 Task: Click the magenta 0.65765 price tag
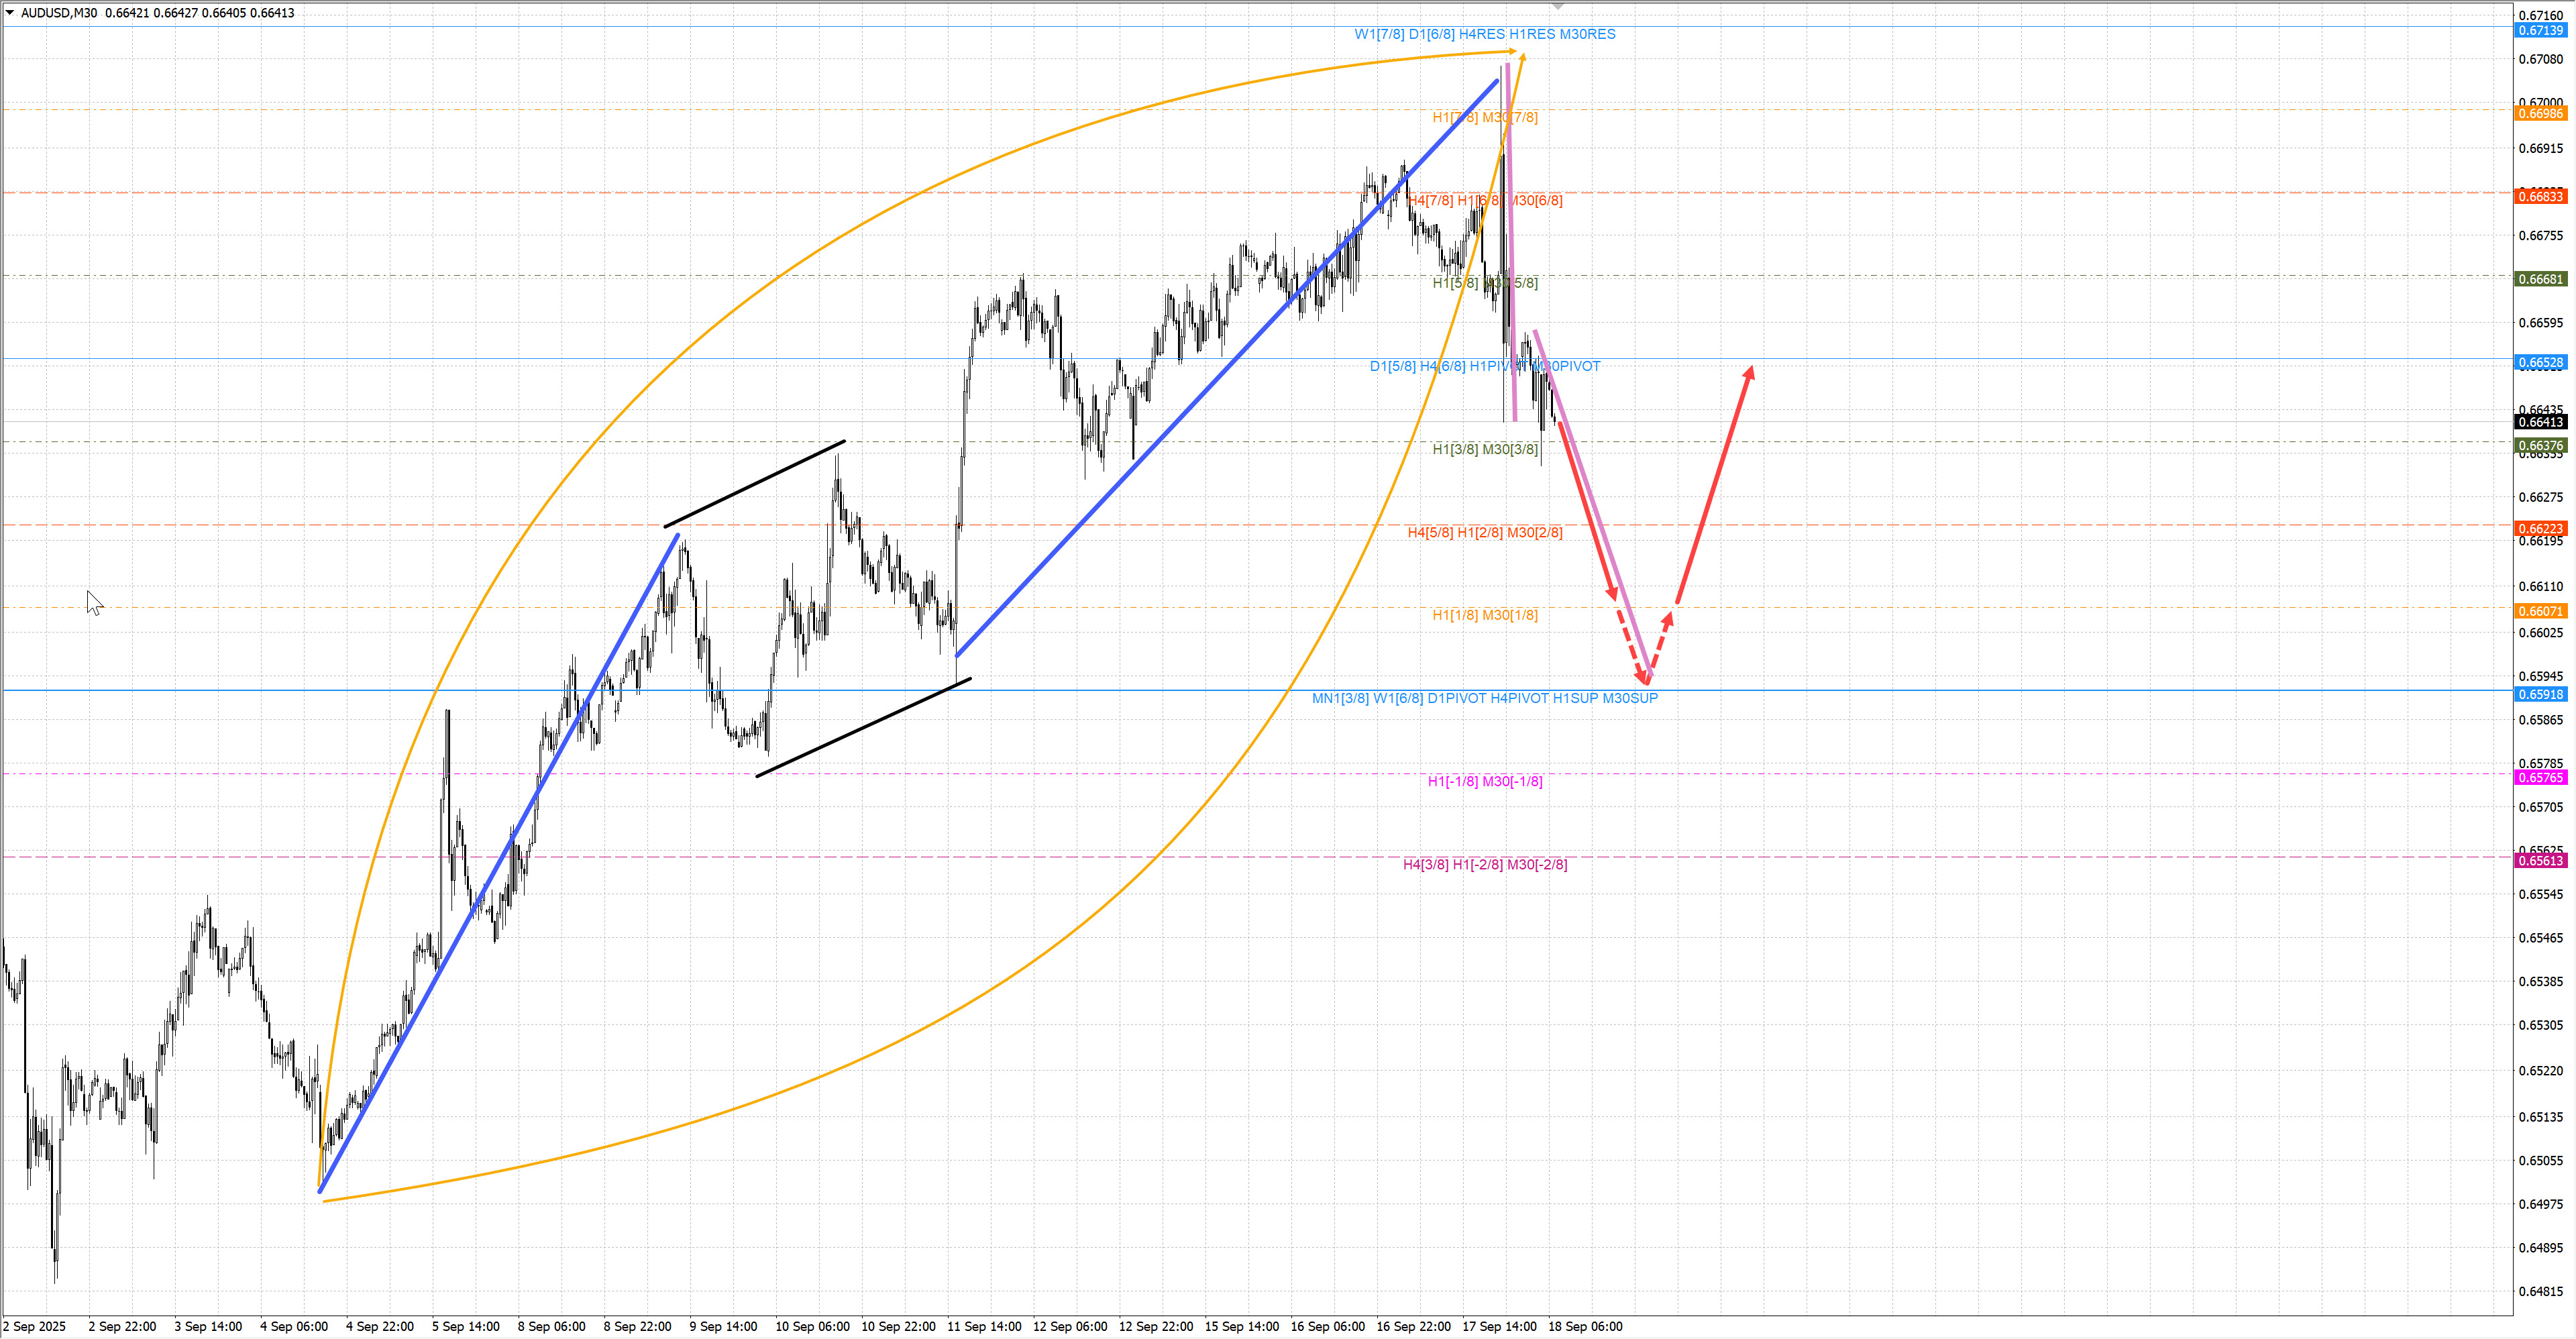coord(2540,778)
